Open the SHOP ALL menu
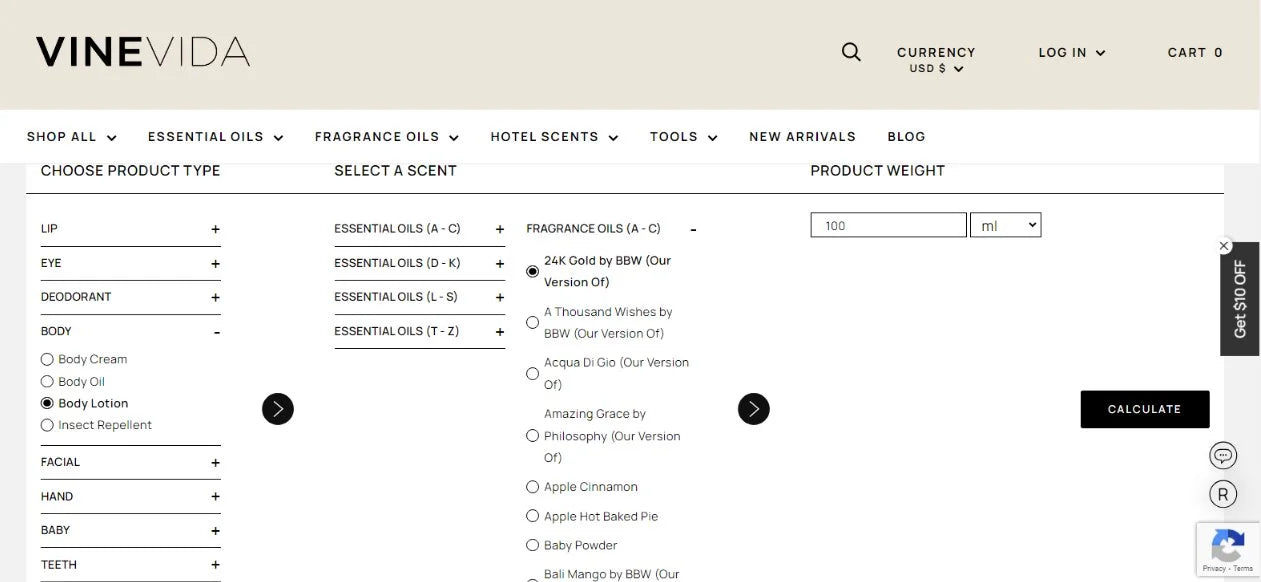This screenshot has width=1261, height=582. (72, 137)
